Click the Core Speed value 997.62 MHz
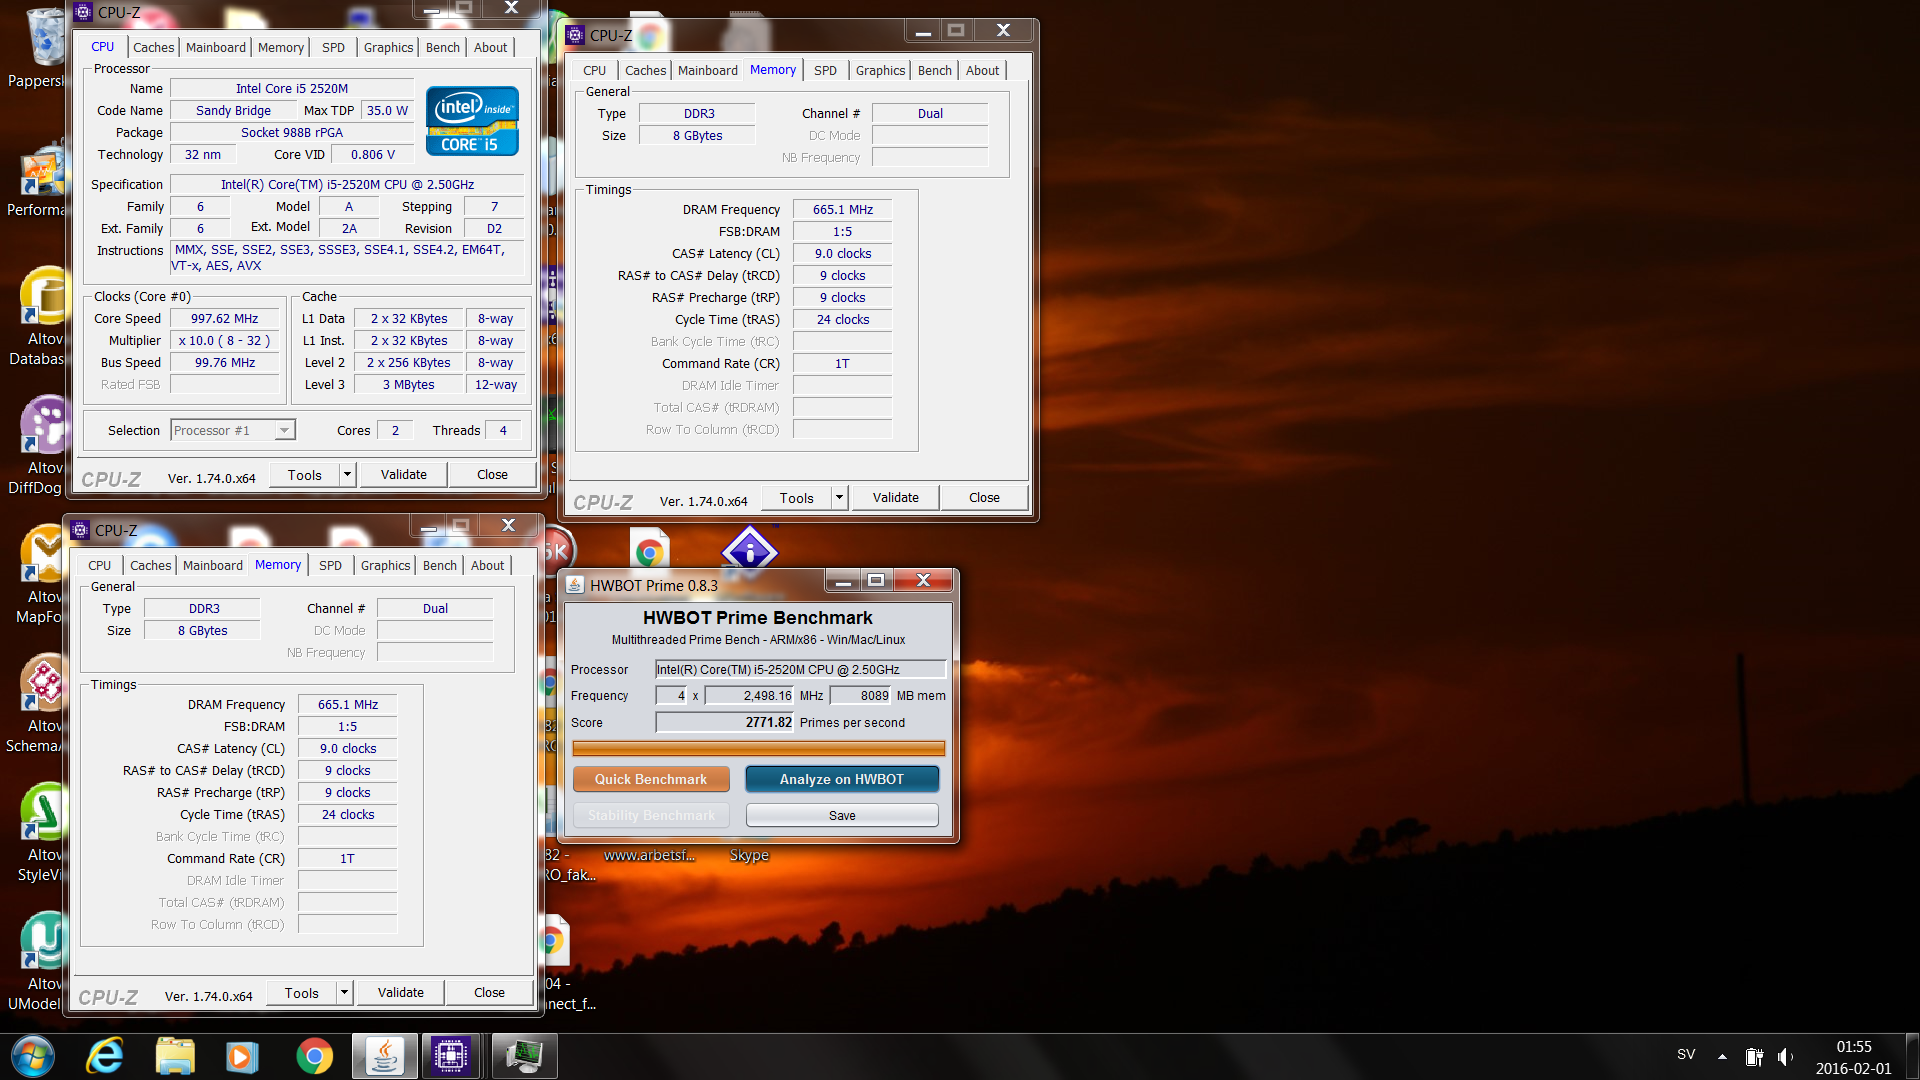 [x=224, y=319]
